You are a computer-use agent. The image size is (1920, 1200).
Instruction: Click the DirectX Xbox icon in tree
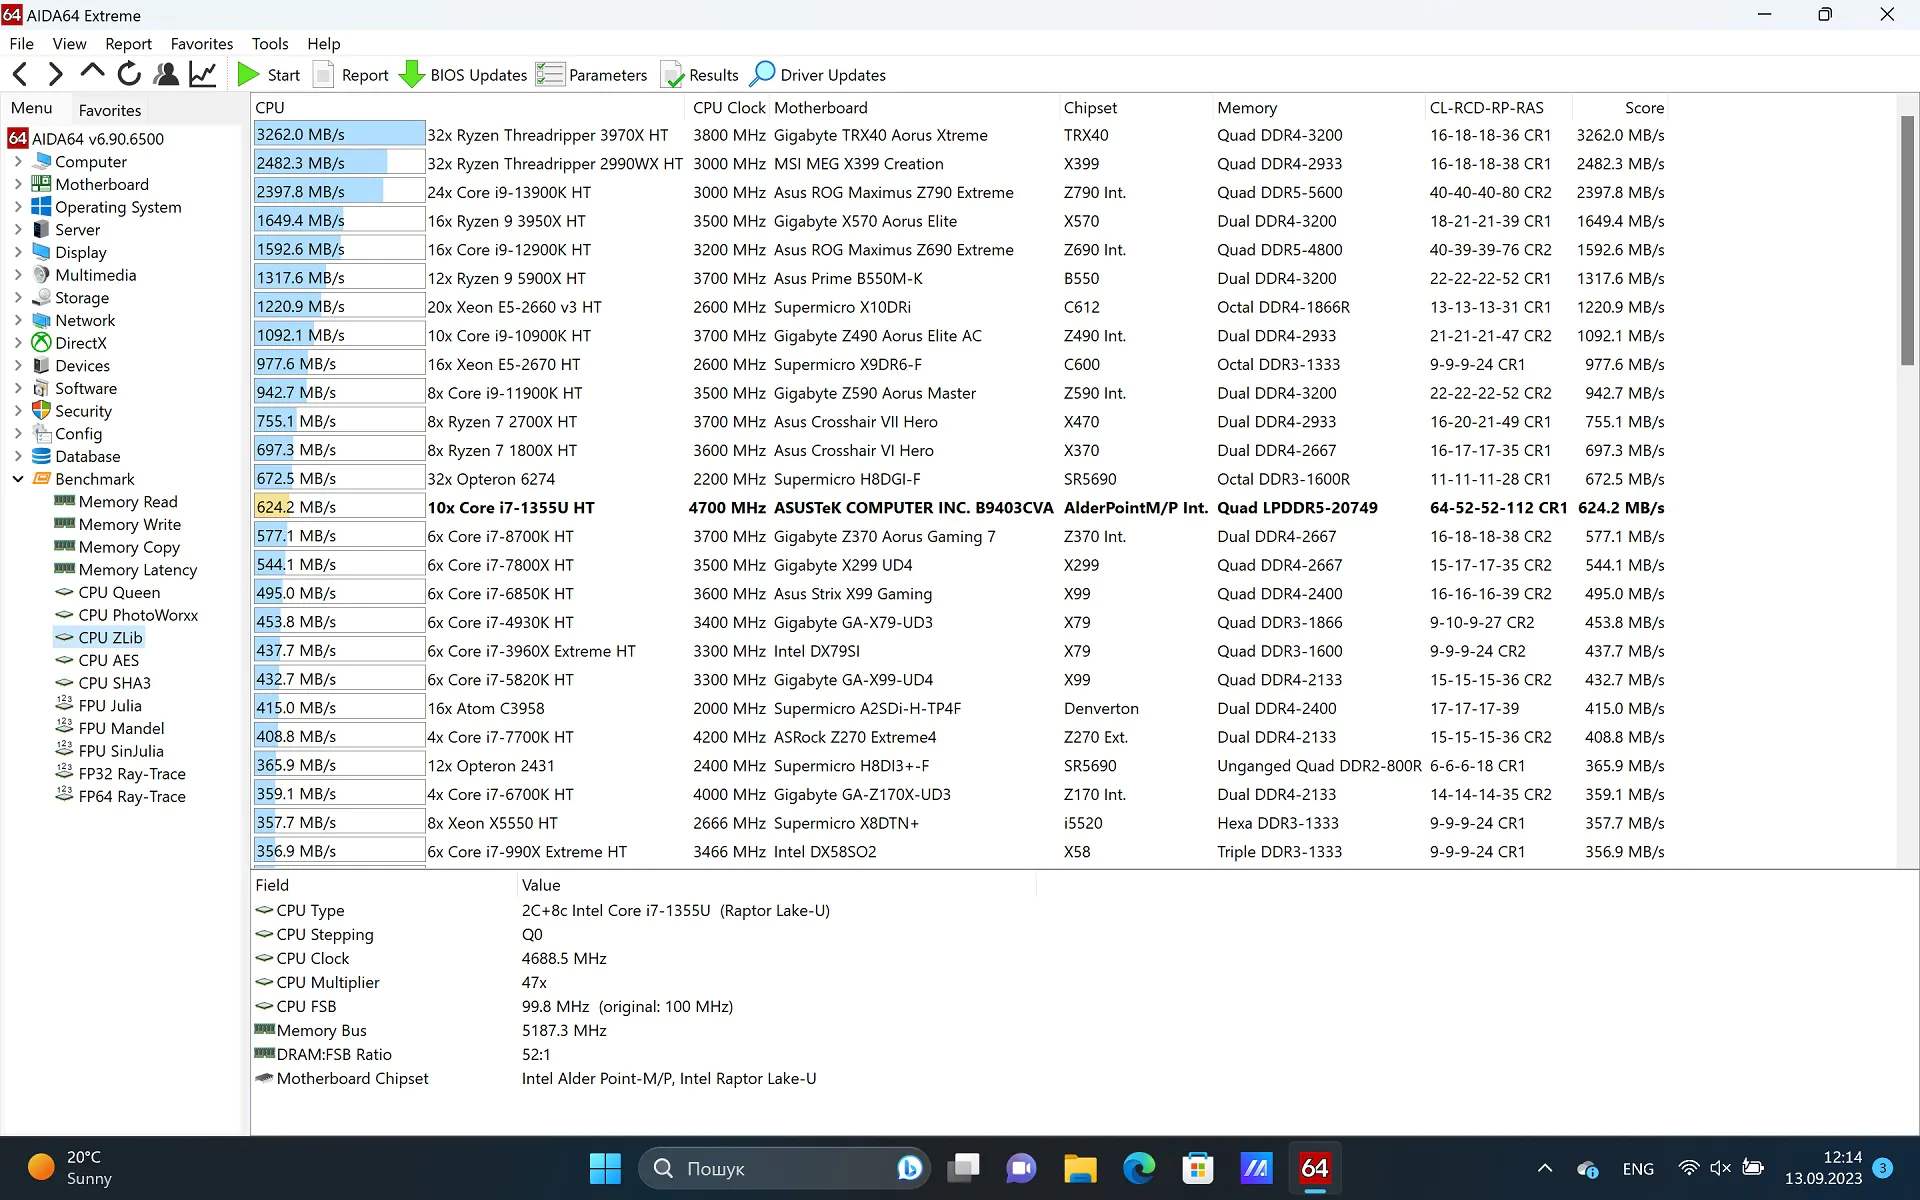[x=41, y=343]
